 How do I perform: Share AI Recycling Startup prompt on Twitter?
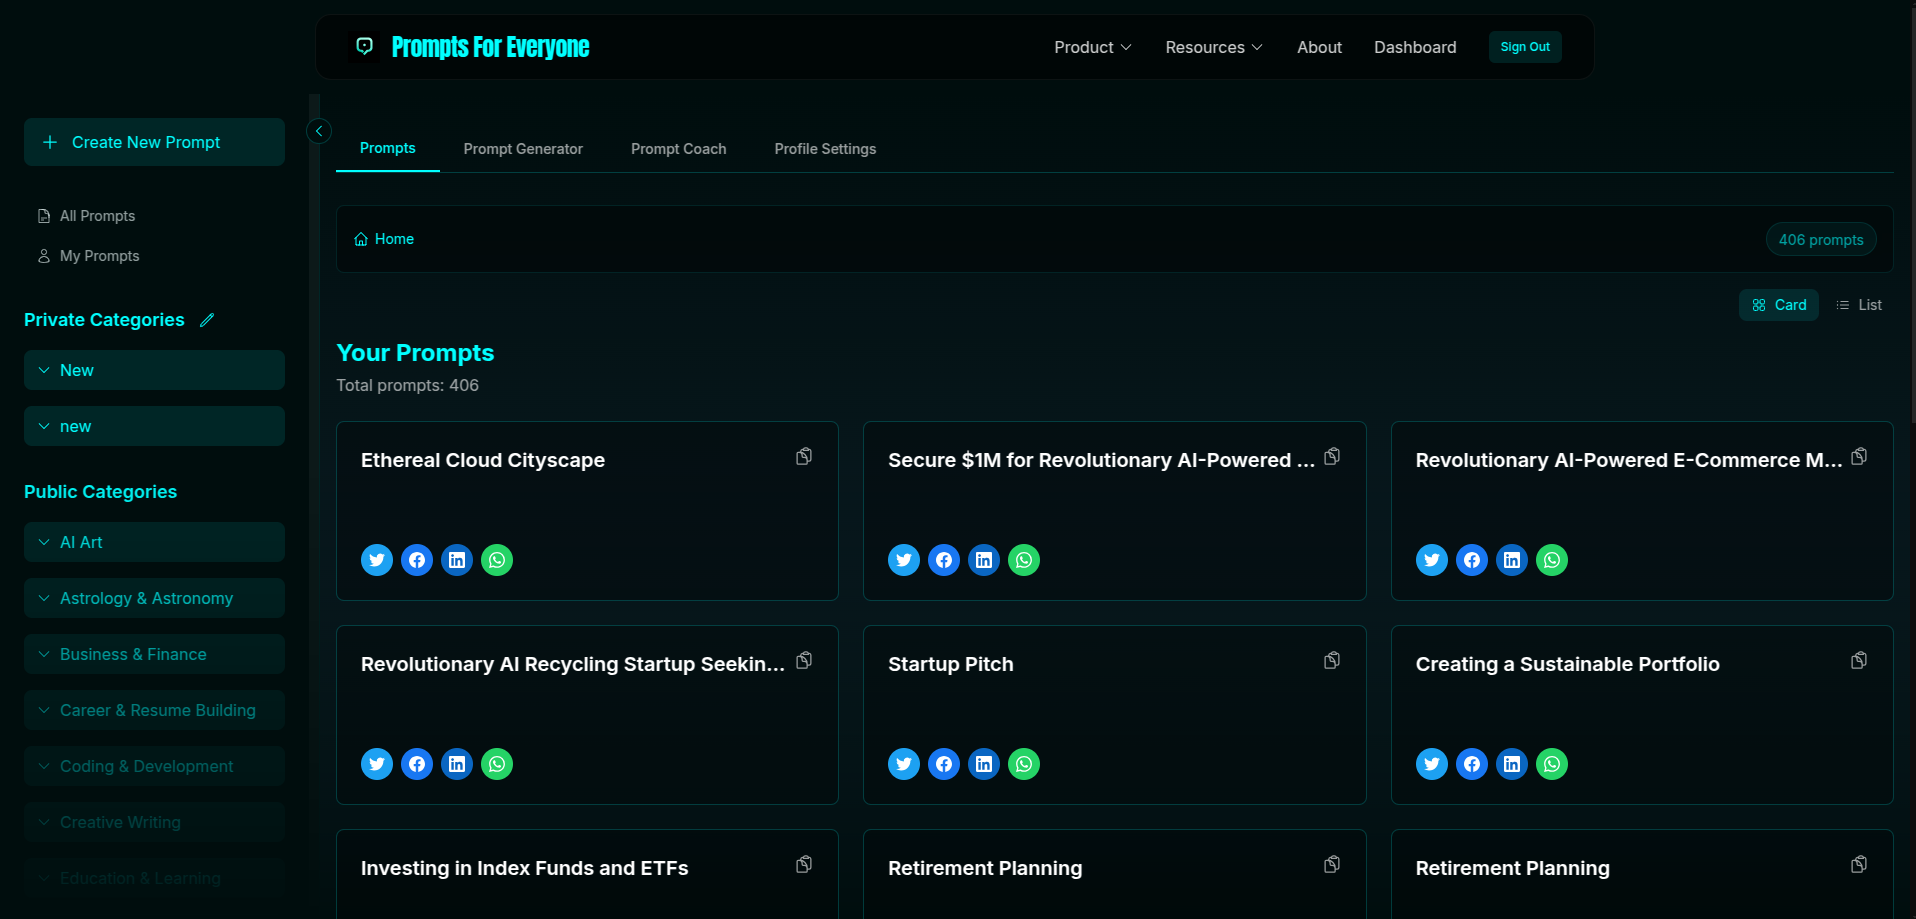coord(377,764)
